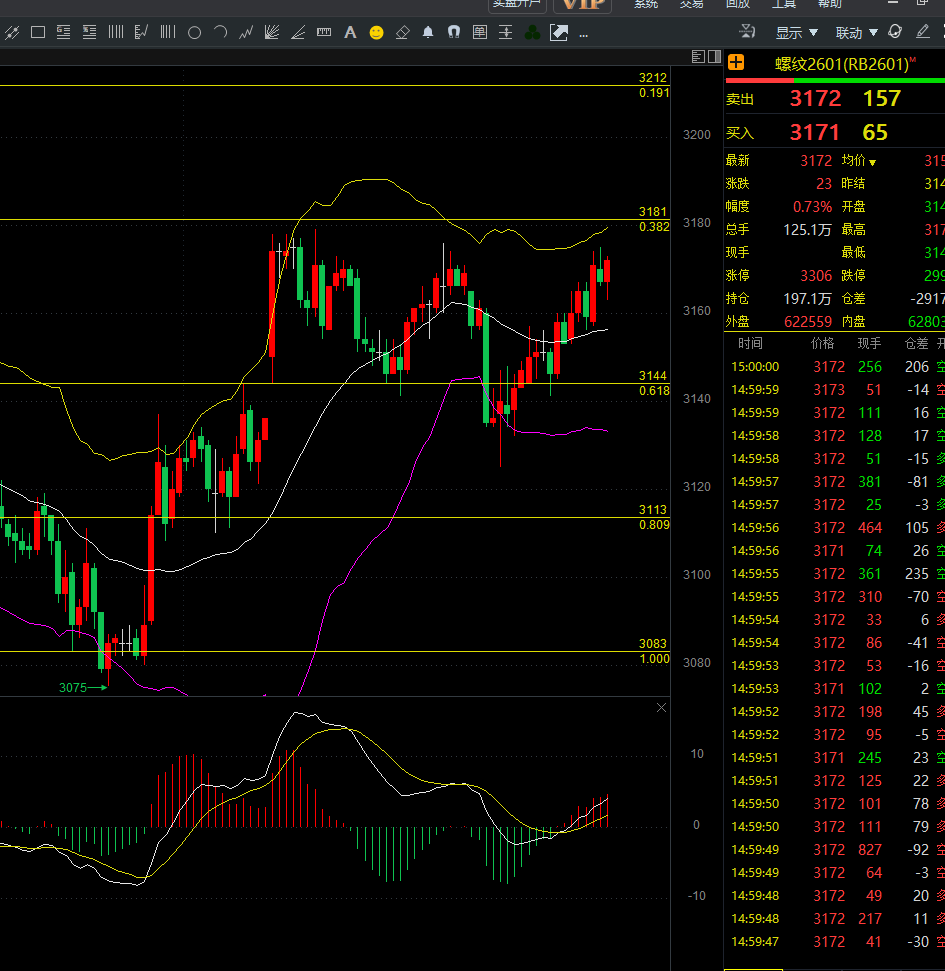Screen dimensions: 945x971
Task: Expand the 均价 dropdown arrow
Action: [873, 162]
